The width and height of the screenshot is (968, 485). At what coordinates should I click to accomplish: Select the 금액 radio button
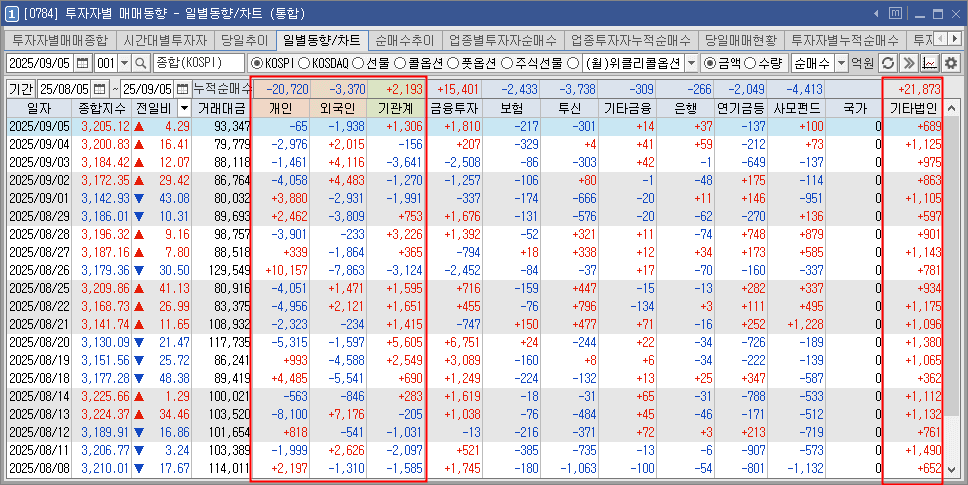pyautogui.click(x=710, y=63)
